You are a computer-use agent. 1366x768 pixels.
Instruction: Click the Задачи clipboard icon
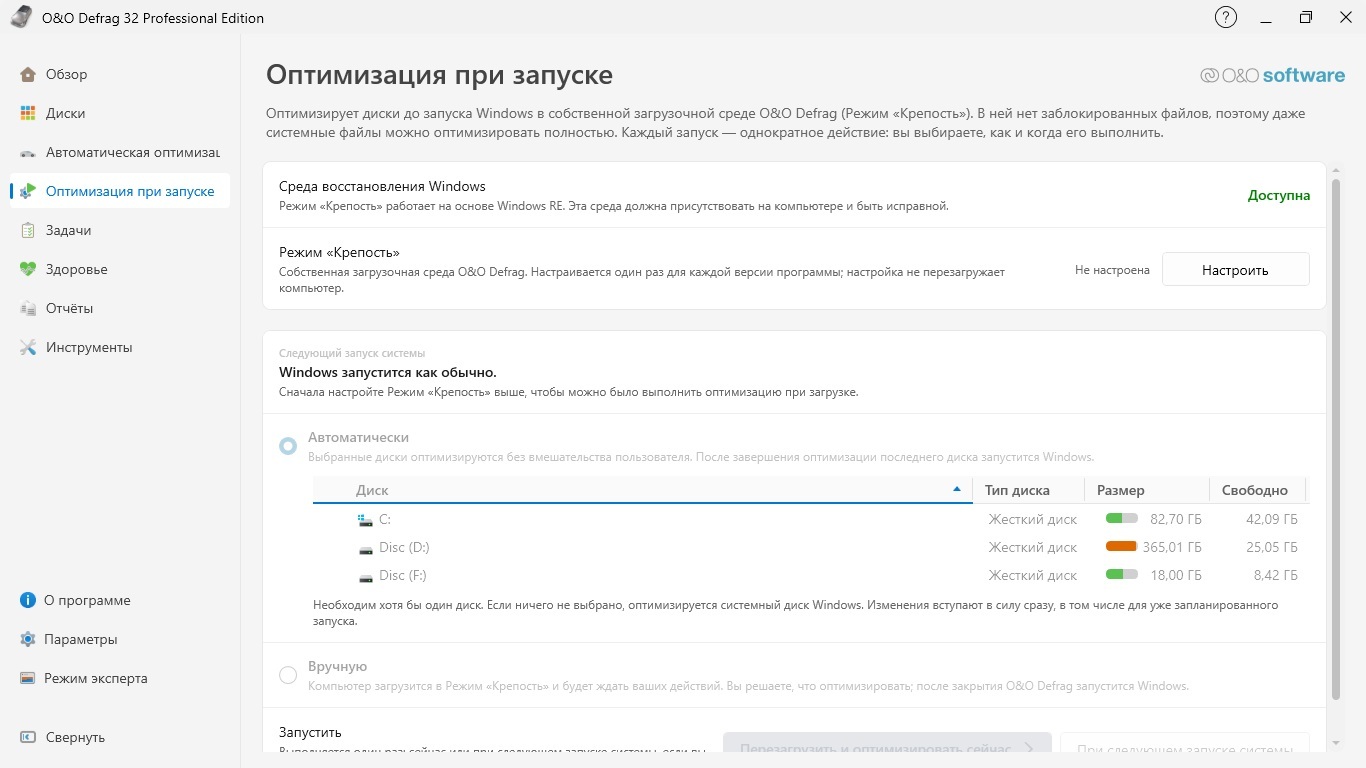coord(28,230)
